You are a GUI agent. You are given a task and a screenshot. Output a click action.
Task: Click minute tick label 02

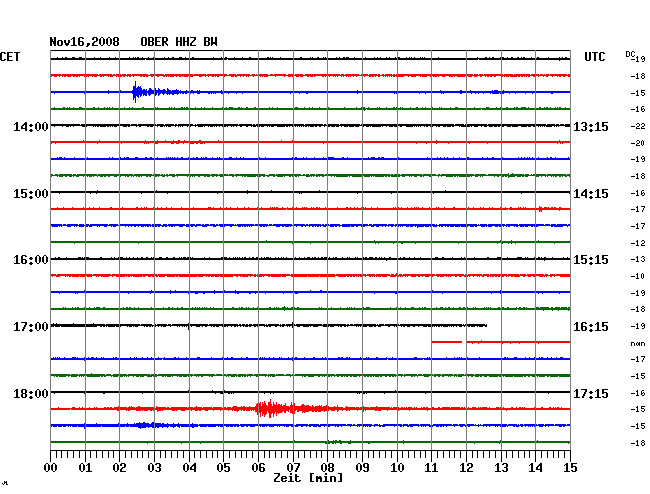119,468
